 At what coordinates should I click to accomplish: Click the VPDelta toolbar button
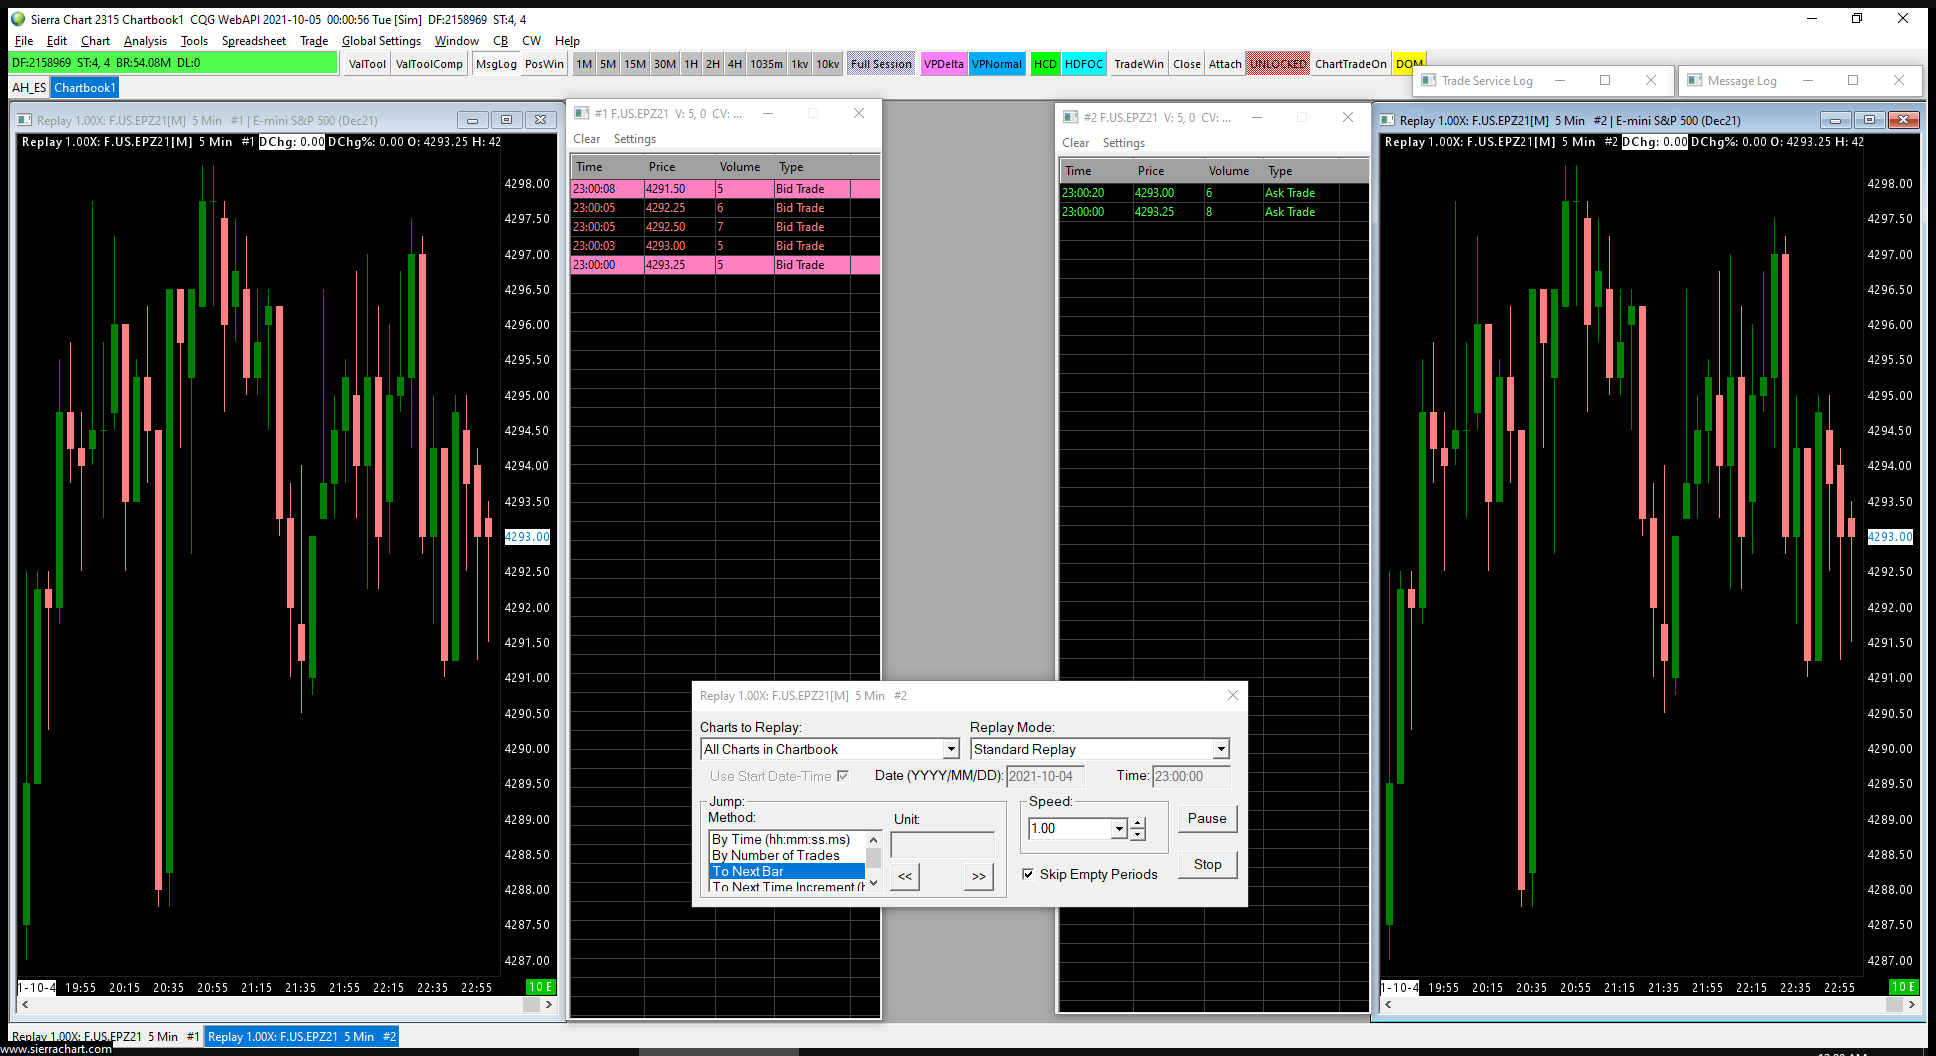pos(944,64)
